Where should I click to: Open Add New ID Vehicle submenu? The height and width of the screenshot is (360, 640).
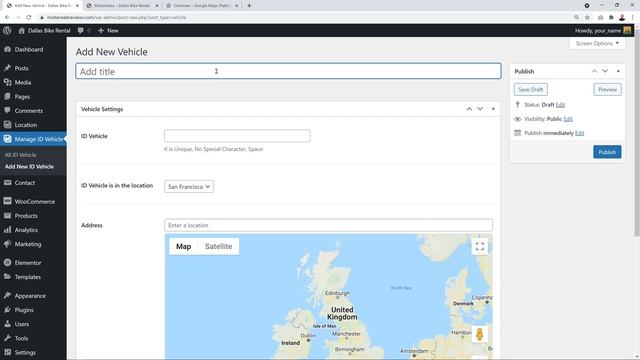coord(29,167)
